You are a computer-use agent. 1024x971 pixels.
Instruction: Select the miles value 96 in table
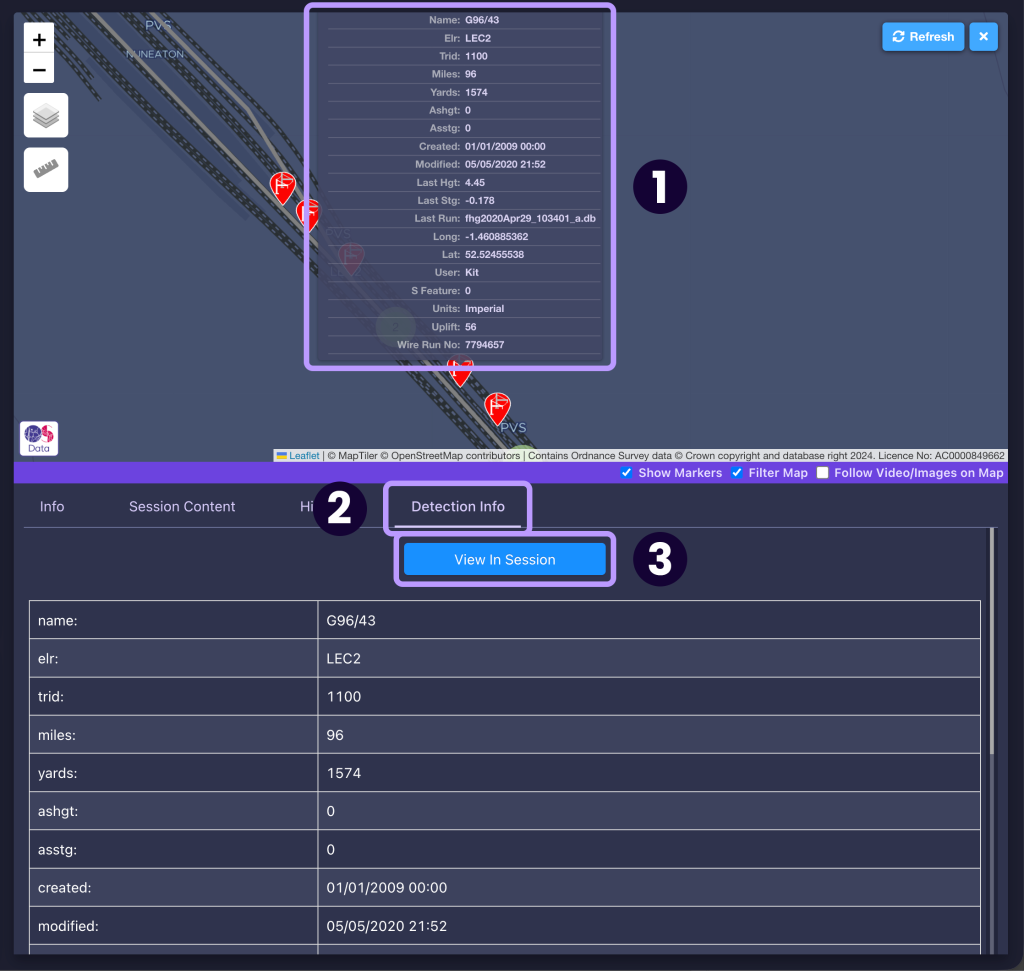[335, 735]
